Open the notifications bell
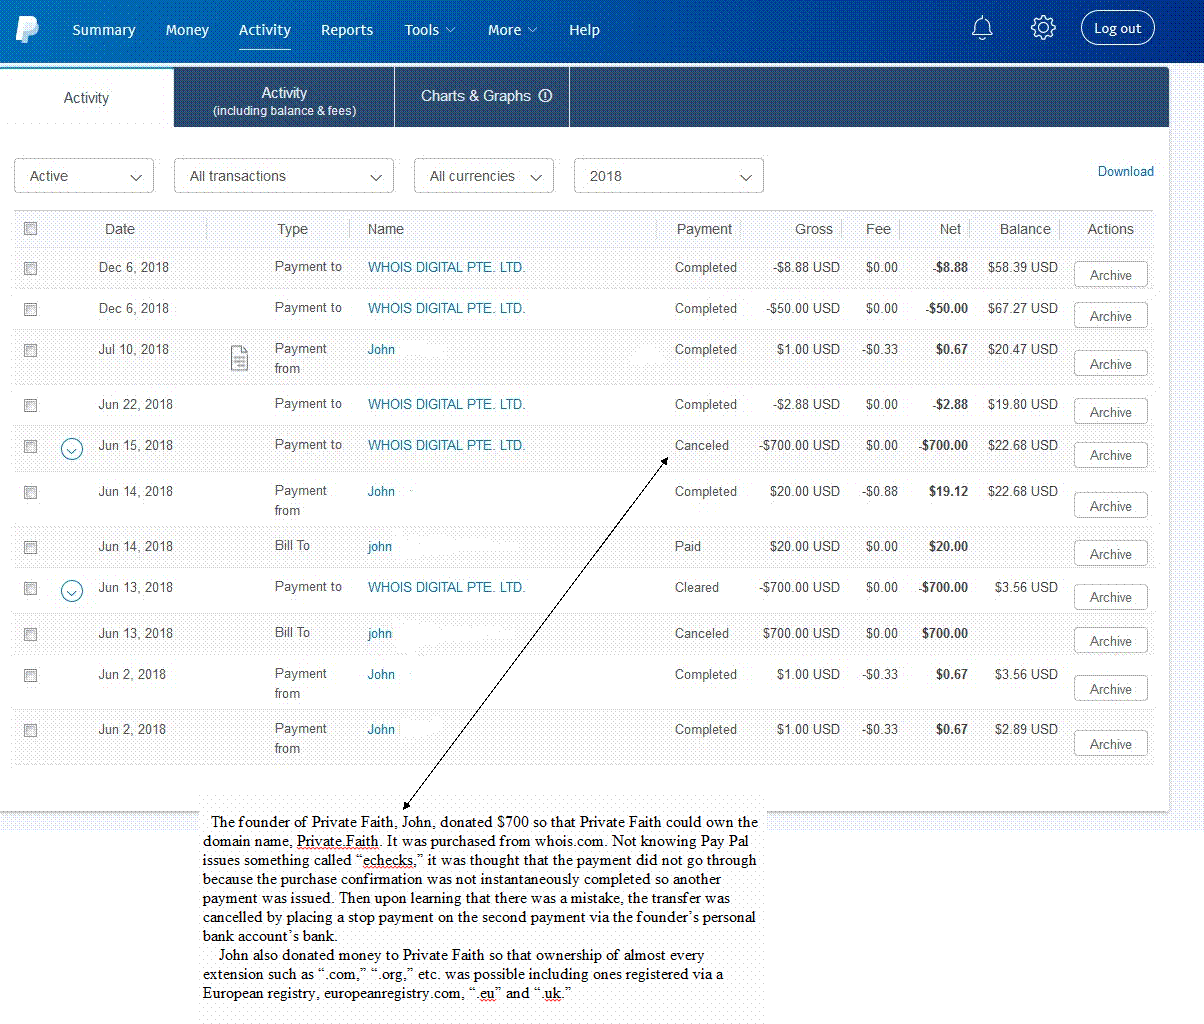 pyautogui.click(x=982, y=28)
